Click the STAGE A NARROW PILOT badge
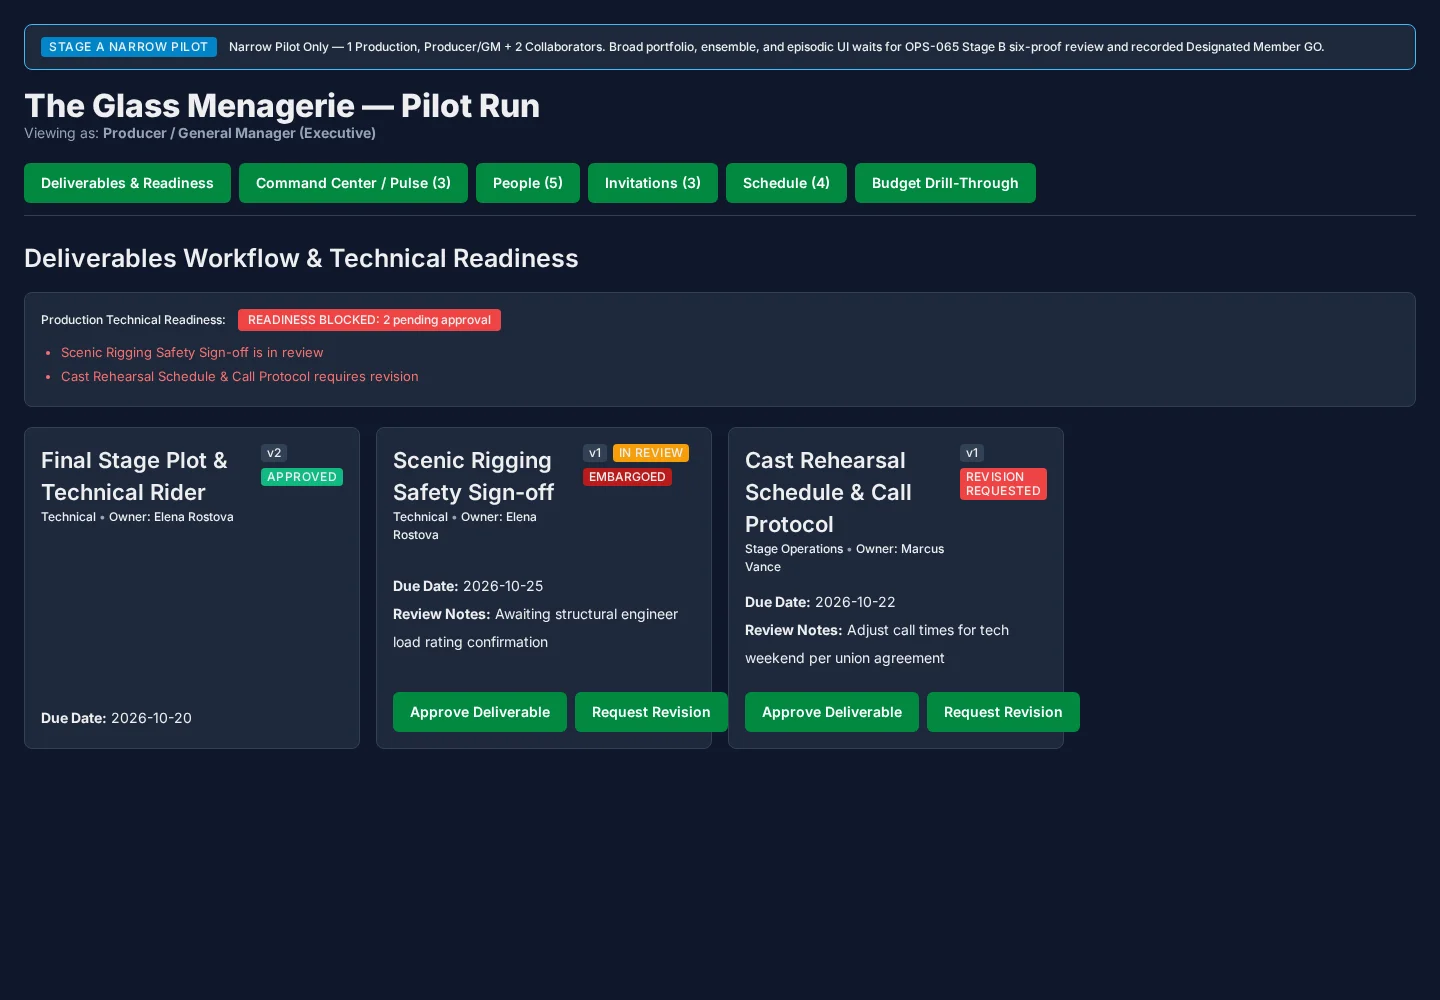The width and height of the screenshot is (1440, 1000). tap(129, 47)
